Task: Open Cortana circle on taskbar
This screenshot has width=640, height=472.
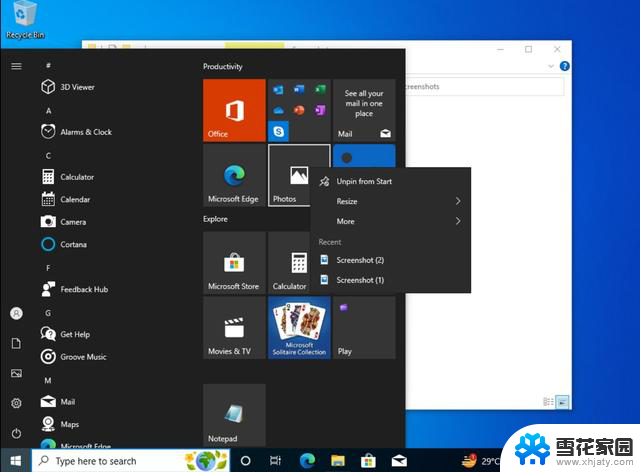Action: (245, 461)
